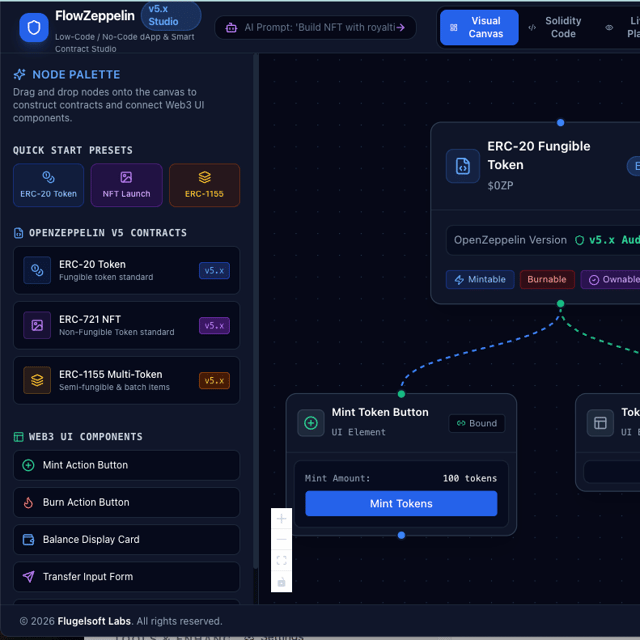Click the bottom green handle of ERC-20 node

[560, 304]
